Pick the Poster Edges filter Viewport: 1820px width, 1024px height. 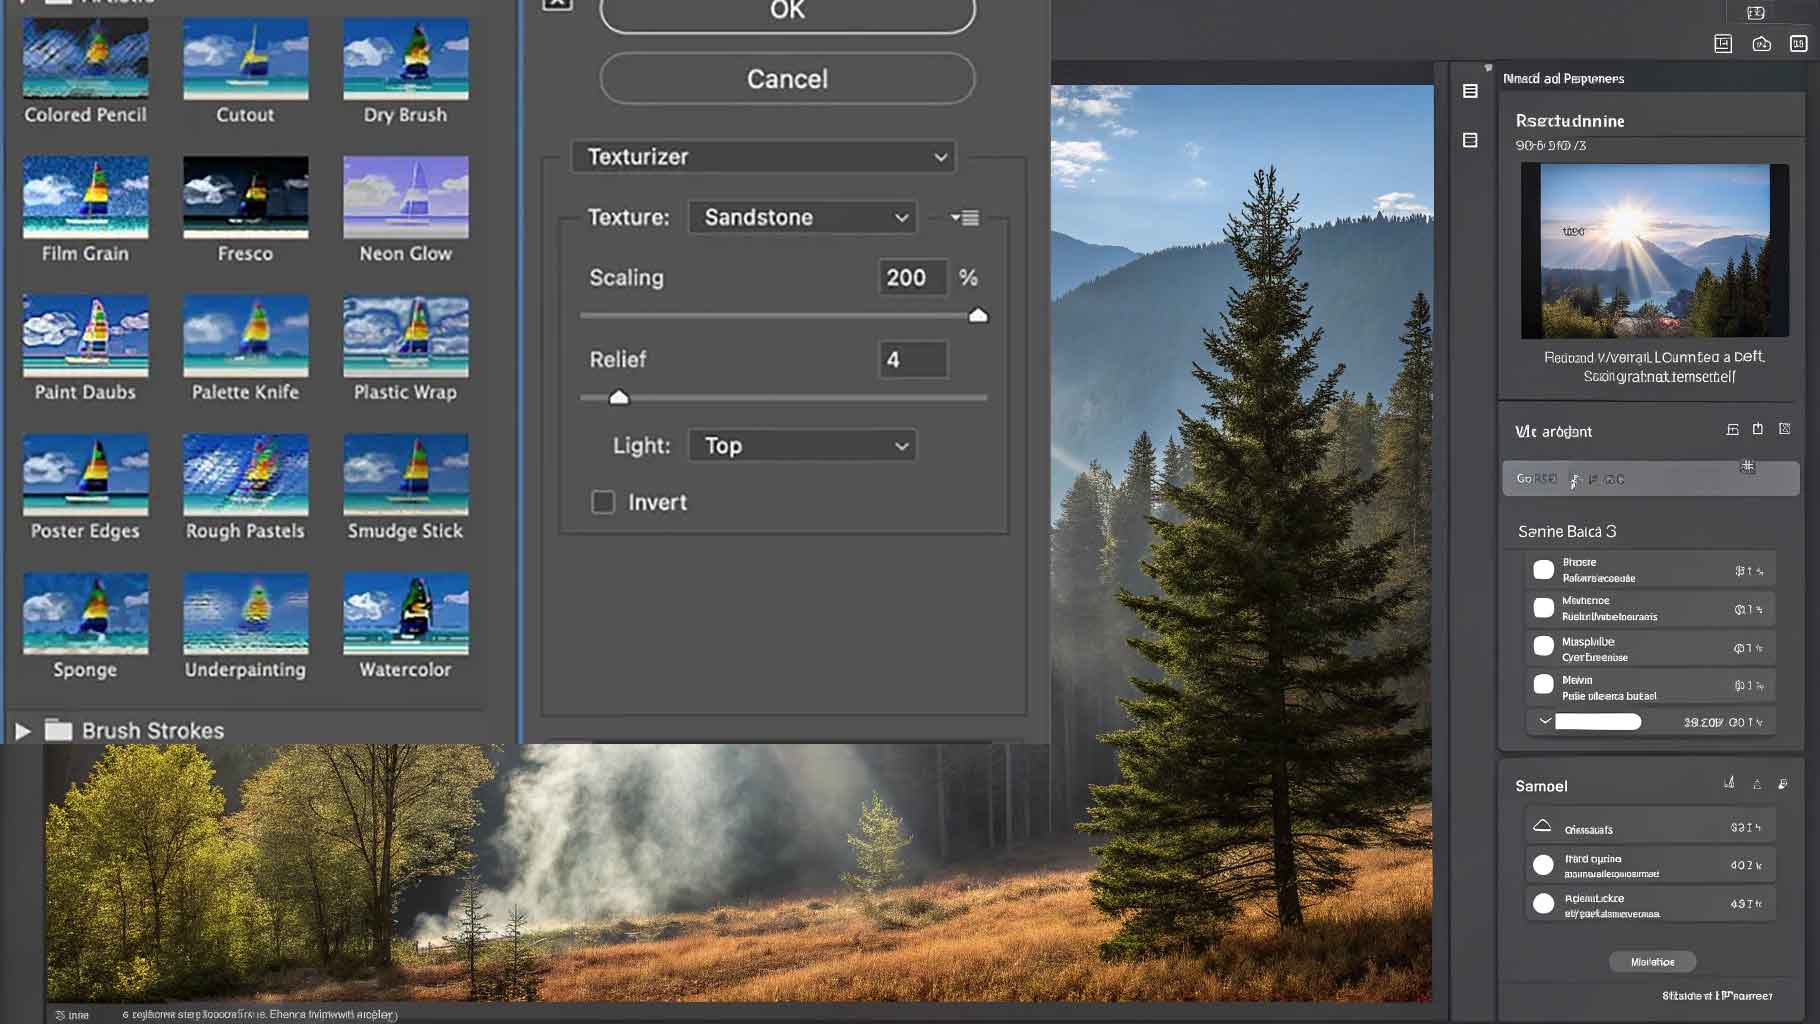click(x=85, y=475)
